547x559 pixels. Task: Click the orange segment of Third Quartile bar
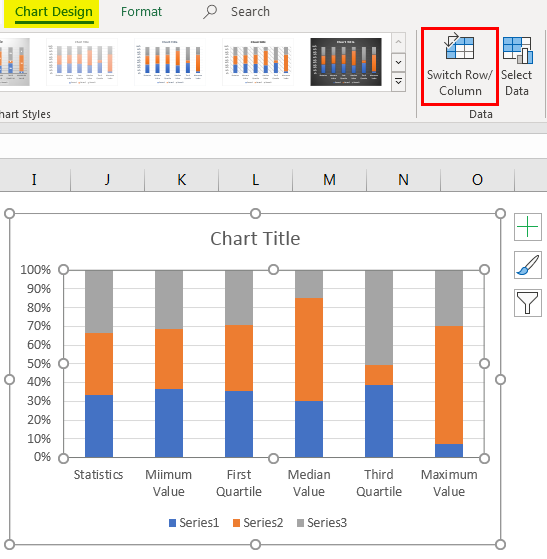click(x=379, y=375)
